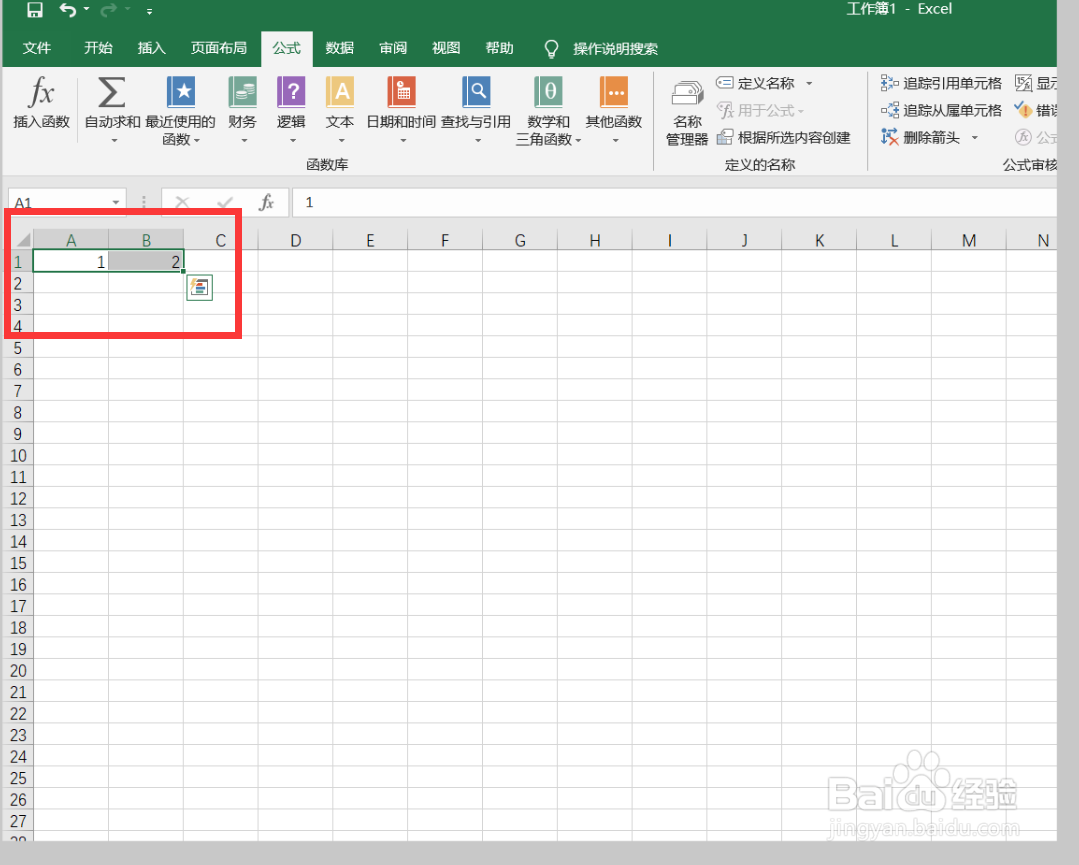
Task: Click the Save icon on Quick Access Toolbar
Action: pyautogui.click(x=34, y=9)
